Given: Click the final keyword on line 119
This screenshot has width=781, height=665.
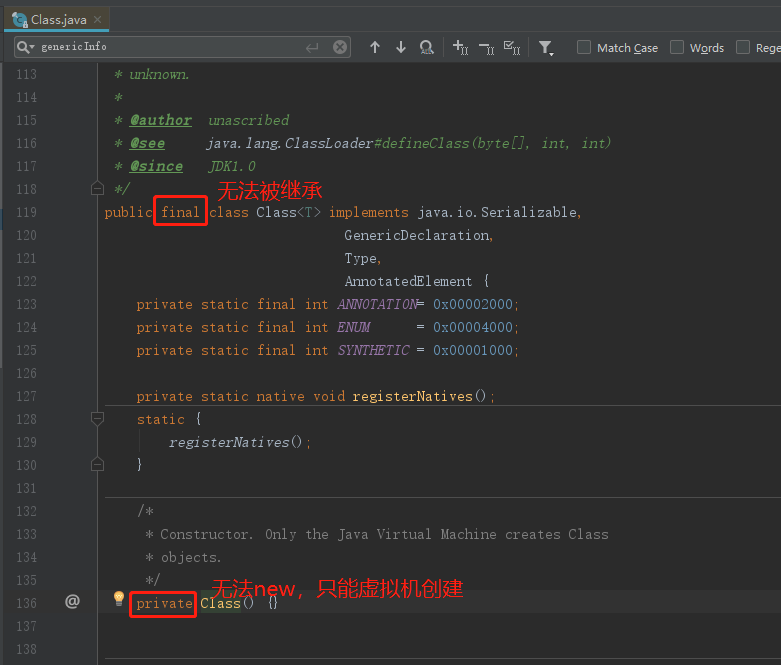Looking at the screenshot, I should (x=180, y=212).
